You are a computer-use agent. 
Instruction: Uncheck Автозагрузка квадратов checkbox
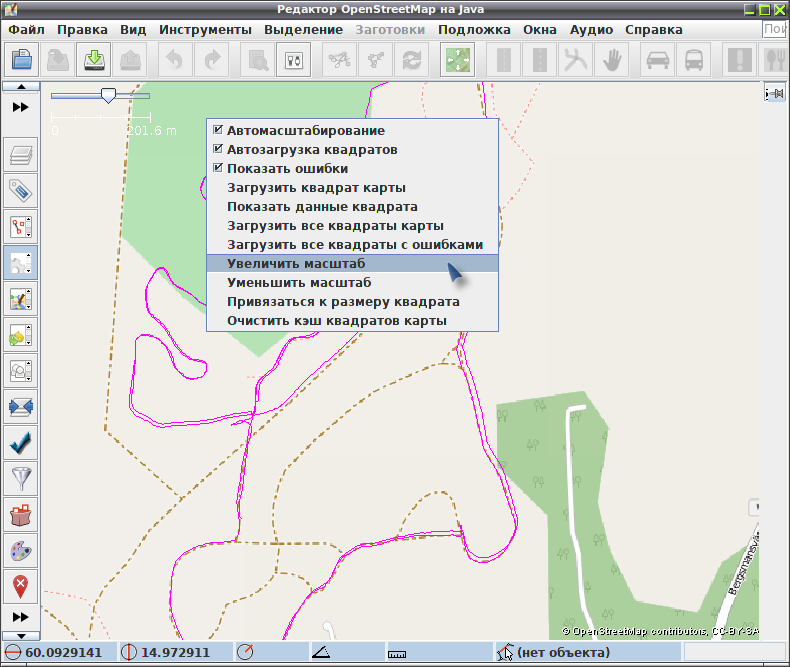(x=218, y=149)
